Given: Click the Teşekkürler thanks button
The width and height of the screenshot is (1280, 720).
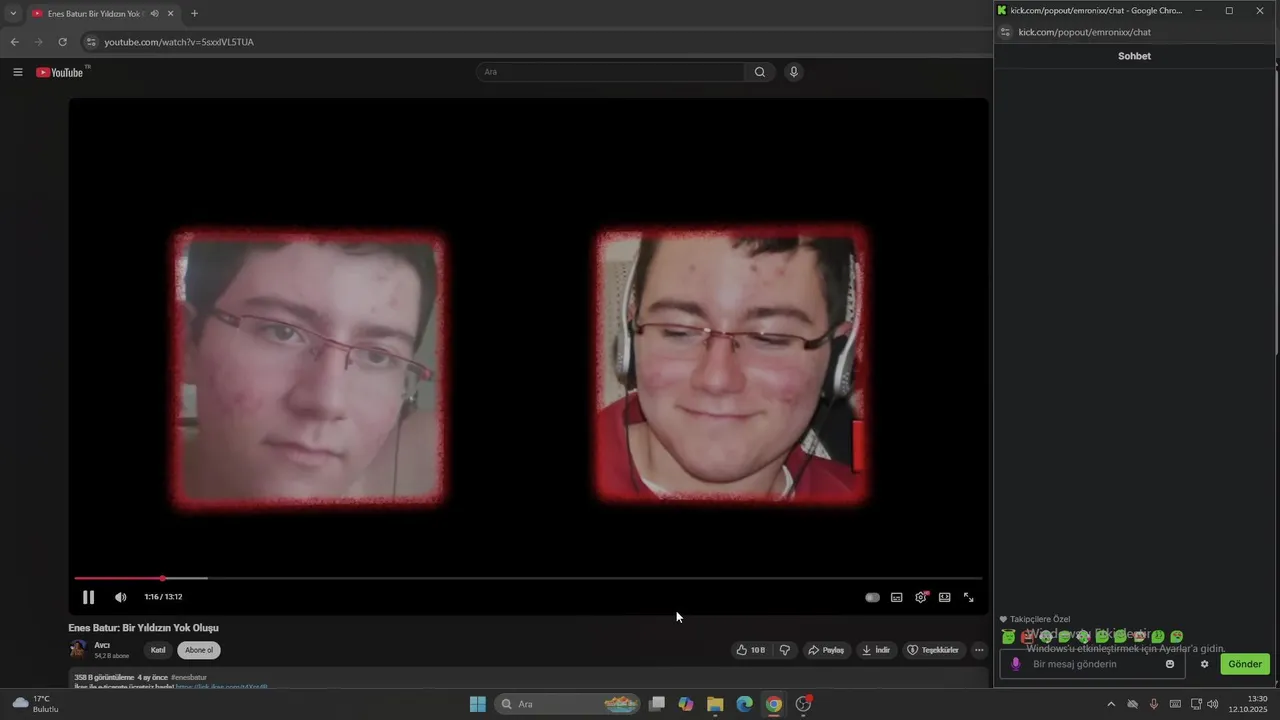Looking at the screenshot, I should 933,650.
